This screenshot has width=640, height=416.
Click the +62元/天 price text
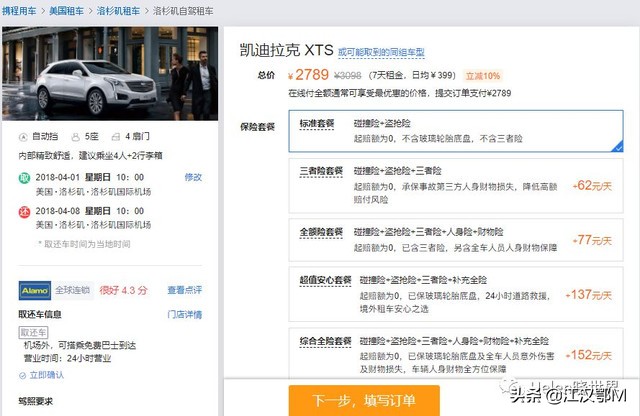pyautogui.click(x=592, y=186)
